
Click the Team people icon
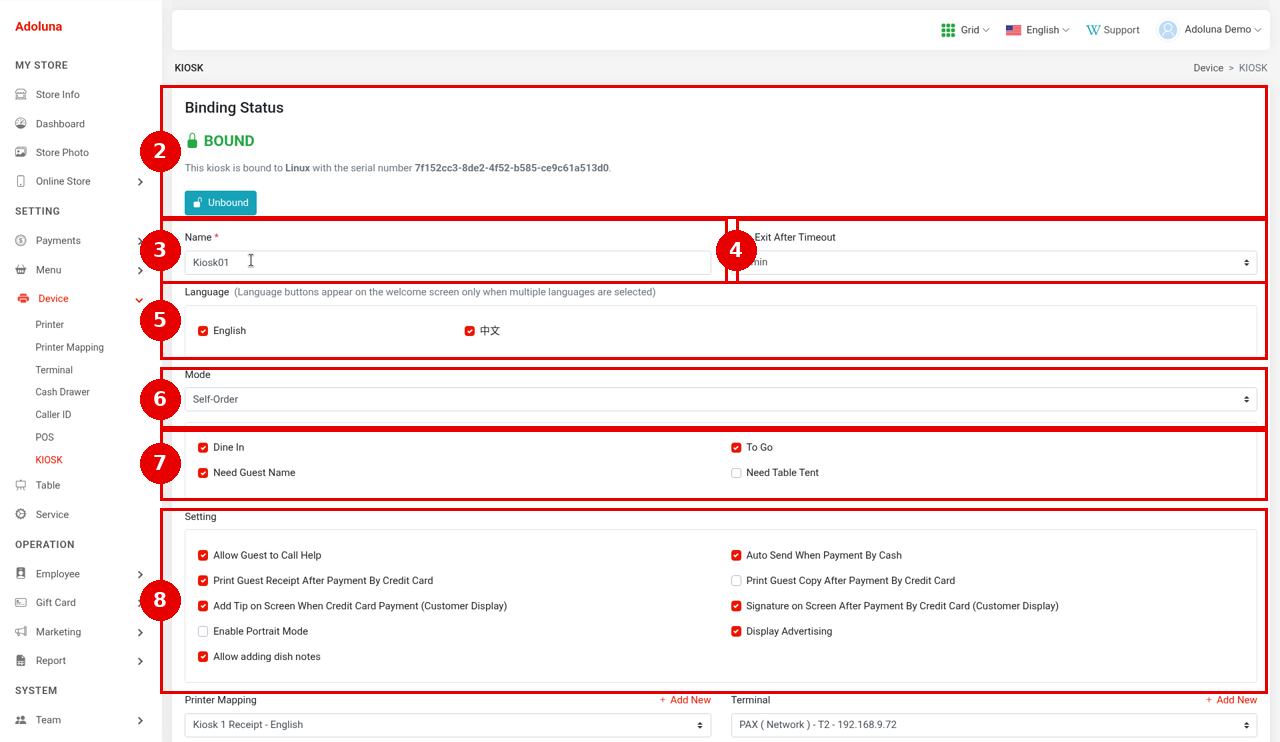click(x=21, y=720)
